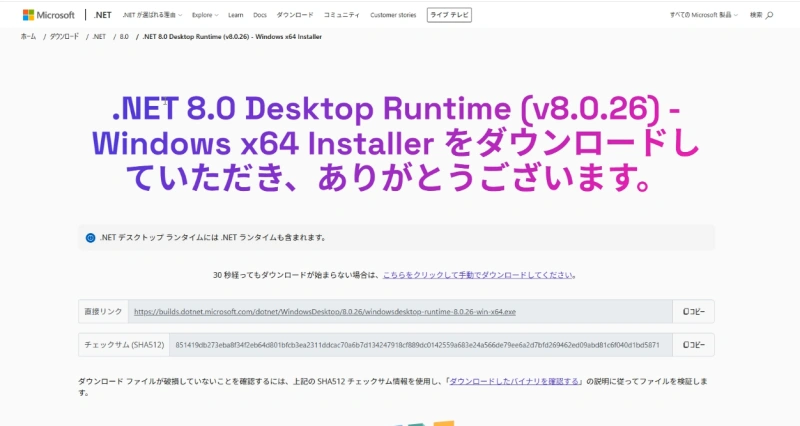800x426 pixels.
Task: Open the Learn menu item
Action: (236, 15)
